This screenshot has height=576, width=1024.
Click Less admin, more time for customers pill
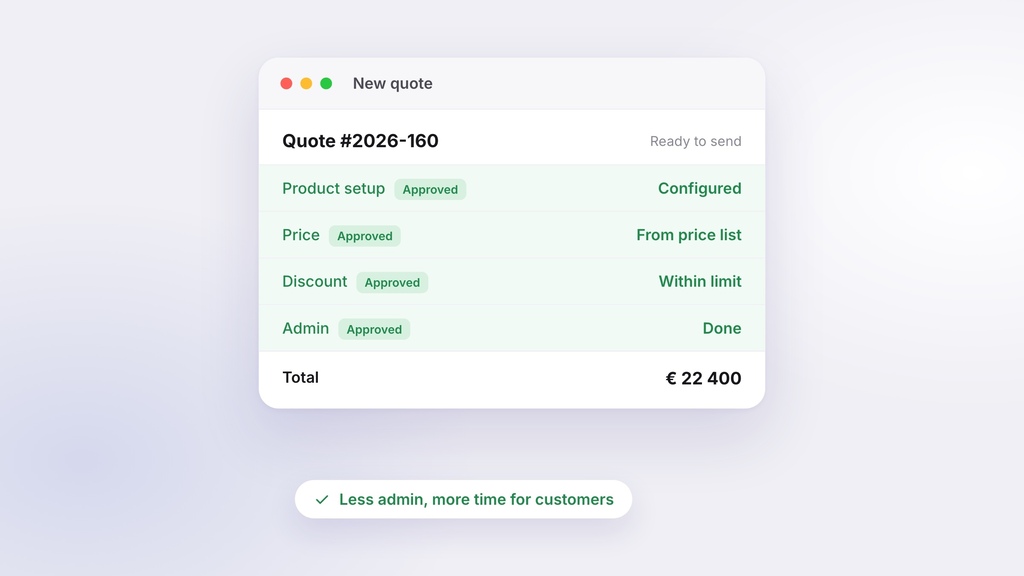coord(464,500)
